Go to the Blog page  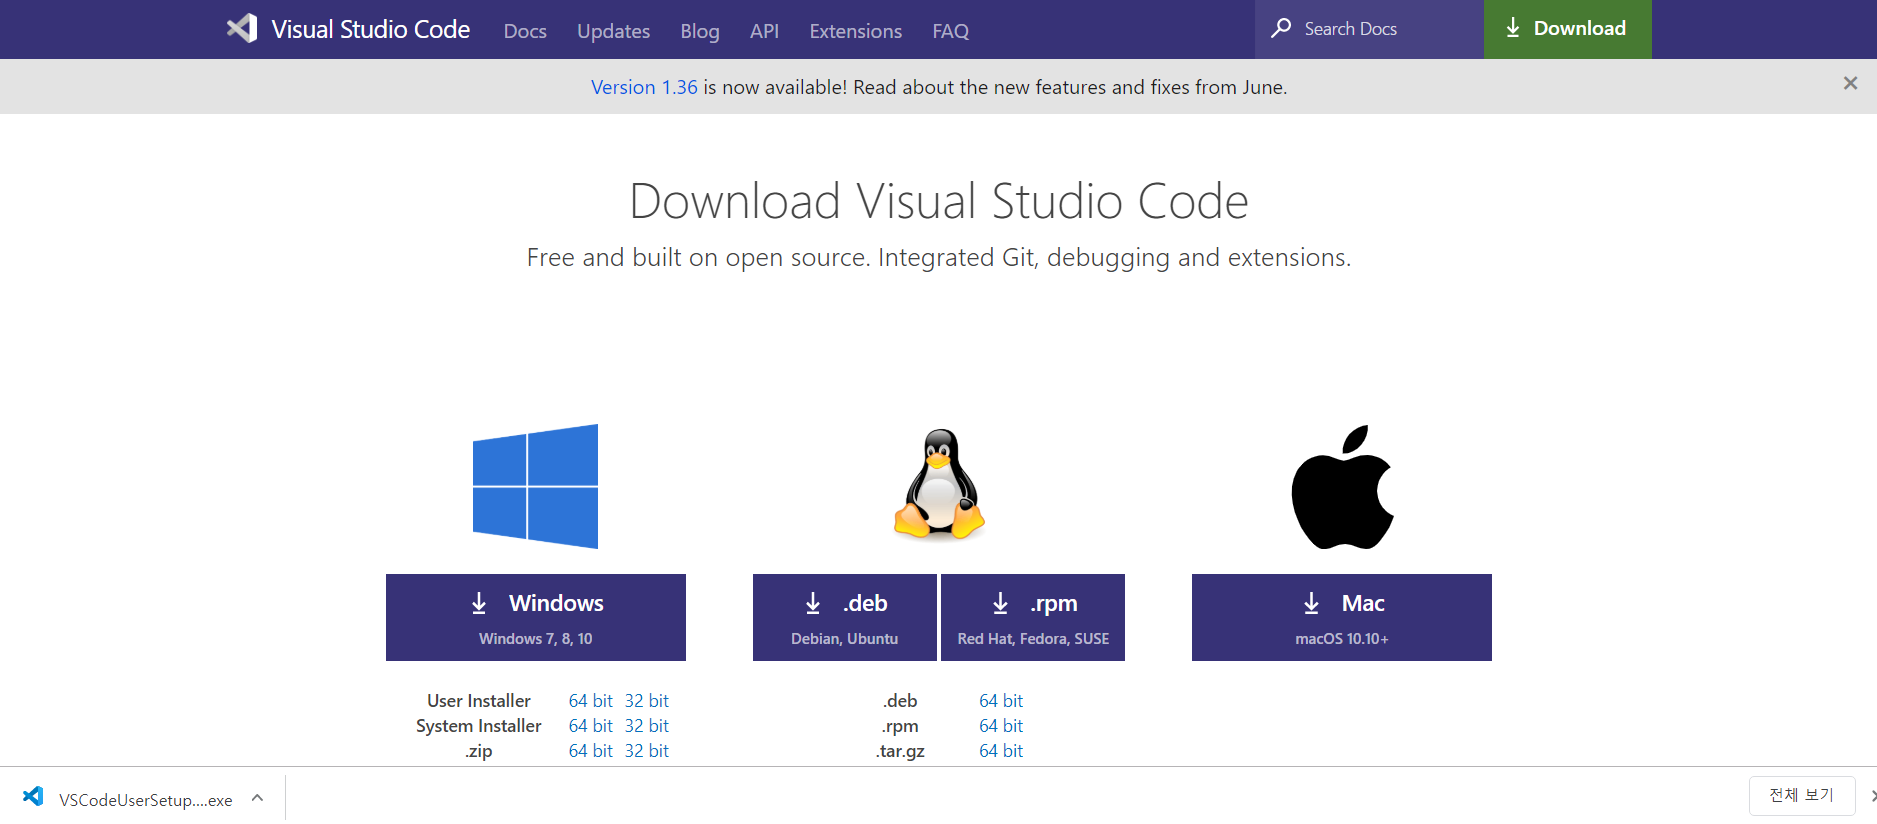[700, 31]
